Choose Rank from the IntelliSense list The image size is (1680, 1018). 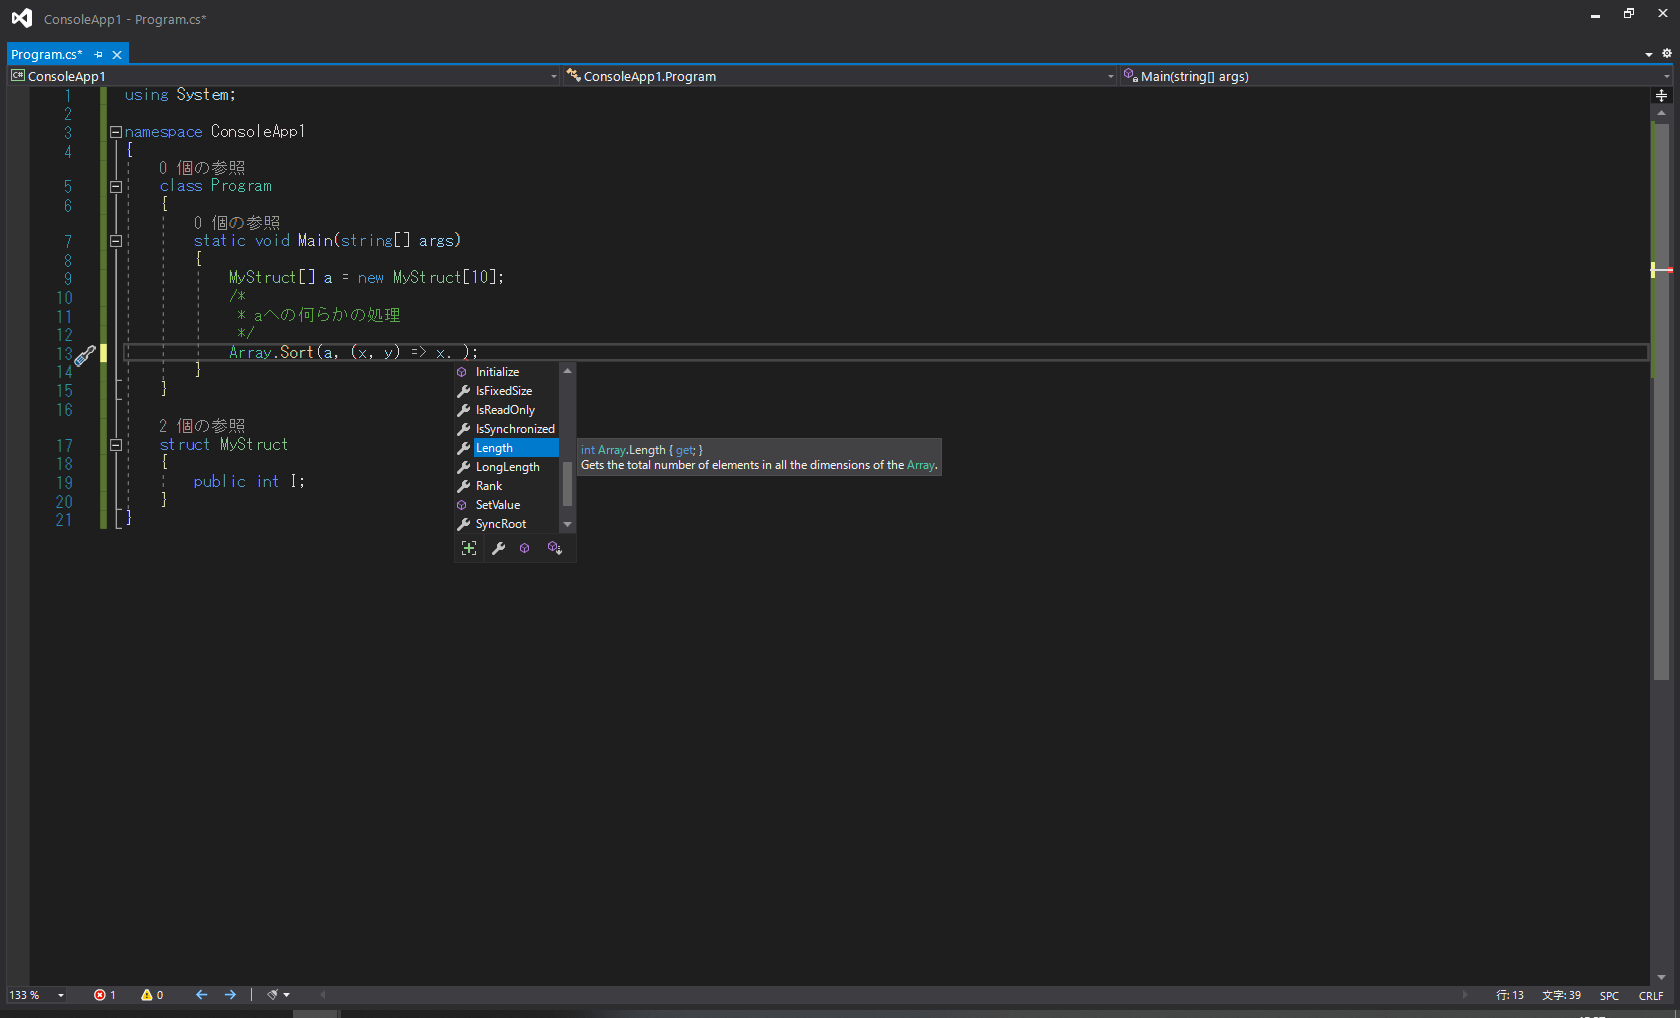point(507,486)
